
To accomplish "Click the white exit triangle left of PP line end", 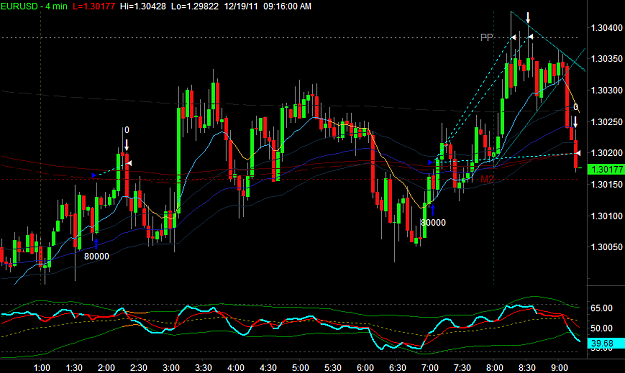I will [x=513, y=37].
